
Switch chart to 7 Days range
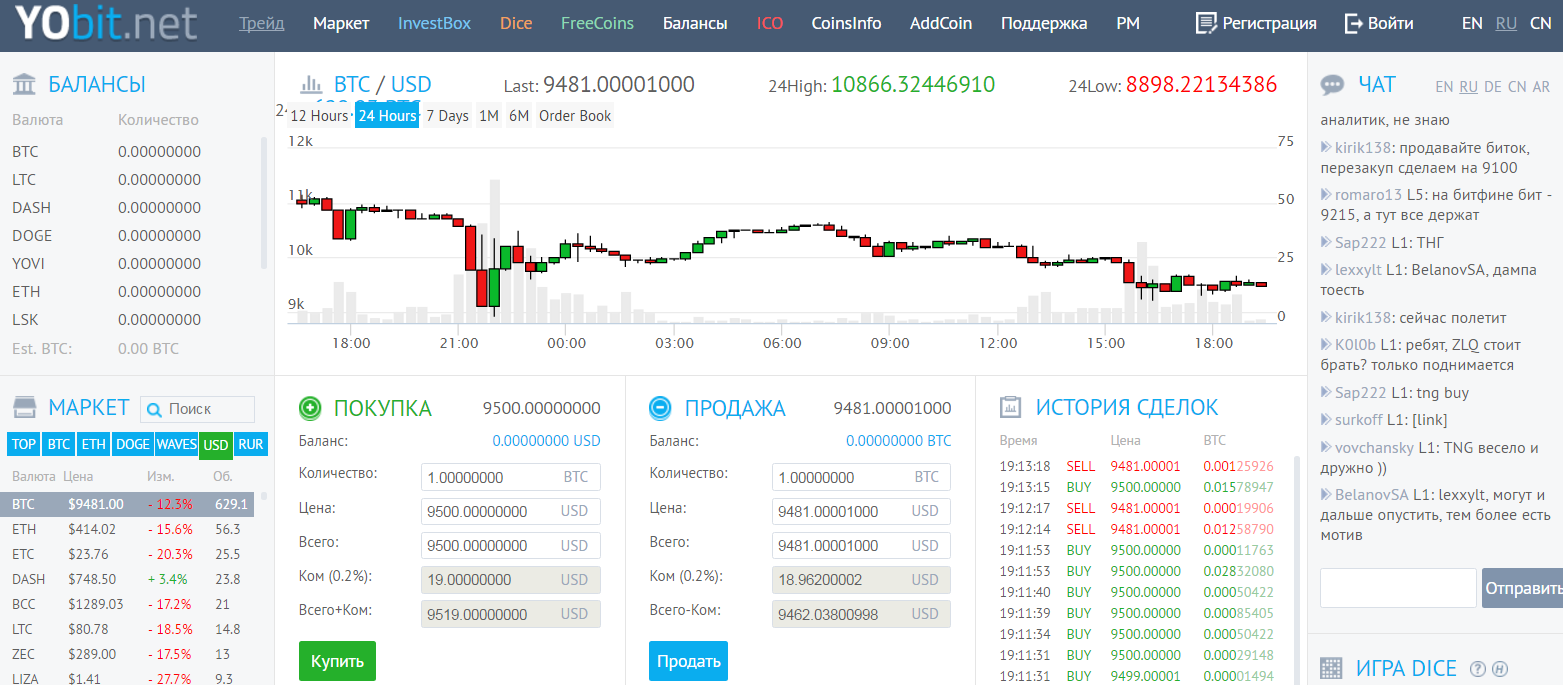click(447, 116)
